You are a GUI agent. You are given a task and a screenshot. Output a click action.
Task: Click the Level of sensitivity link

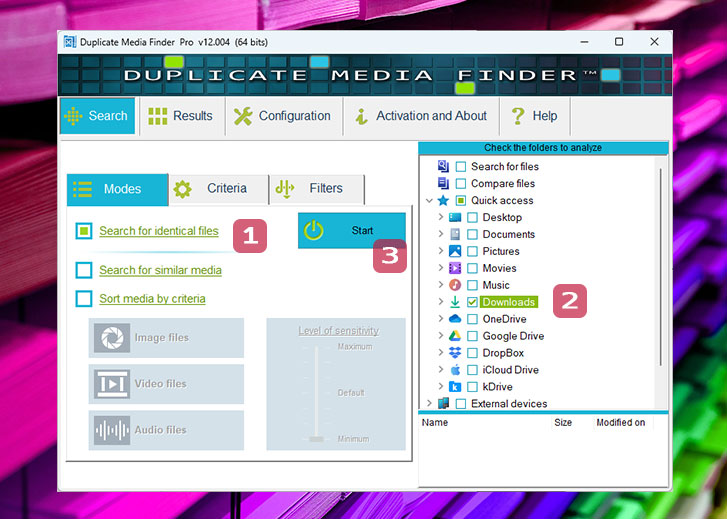point(338,331)
